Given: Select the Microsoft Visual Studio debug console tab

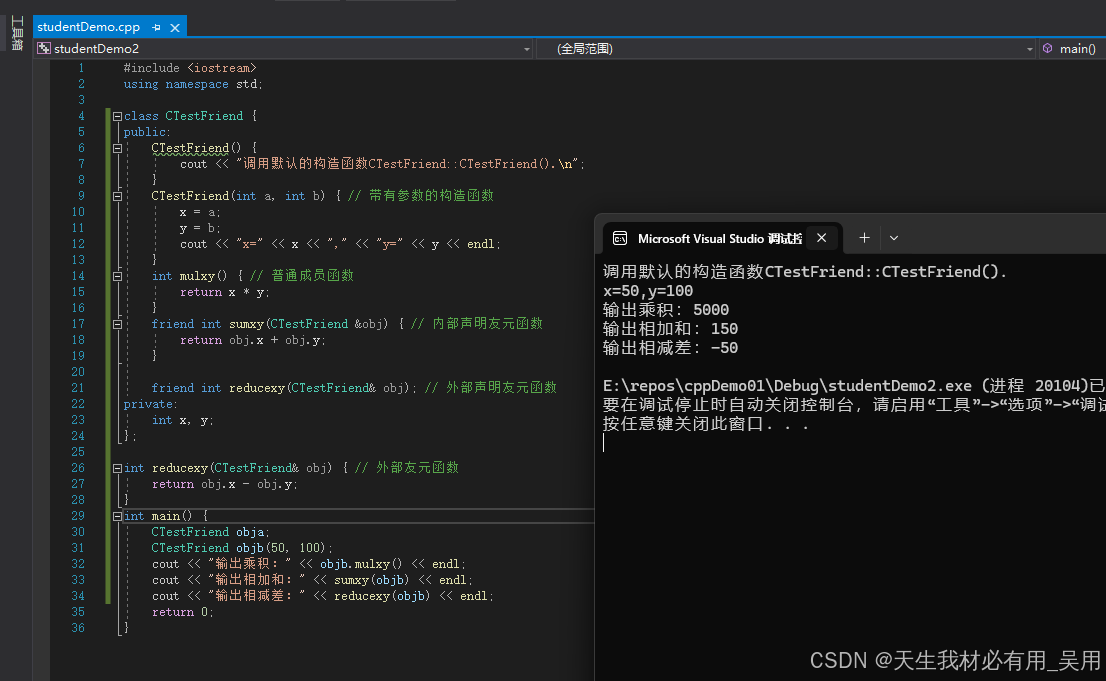Looking at the screenshot, I should coord(719,239).
